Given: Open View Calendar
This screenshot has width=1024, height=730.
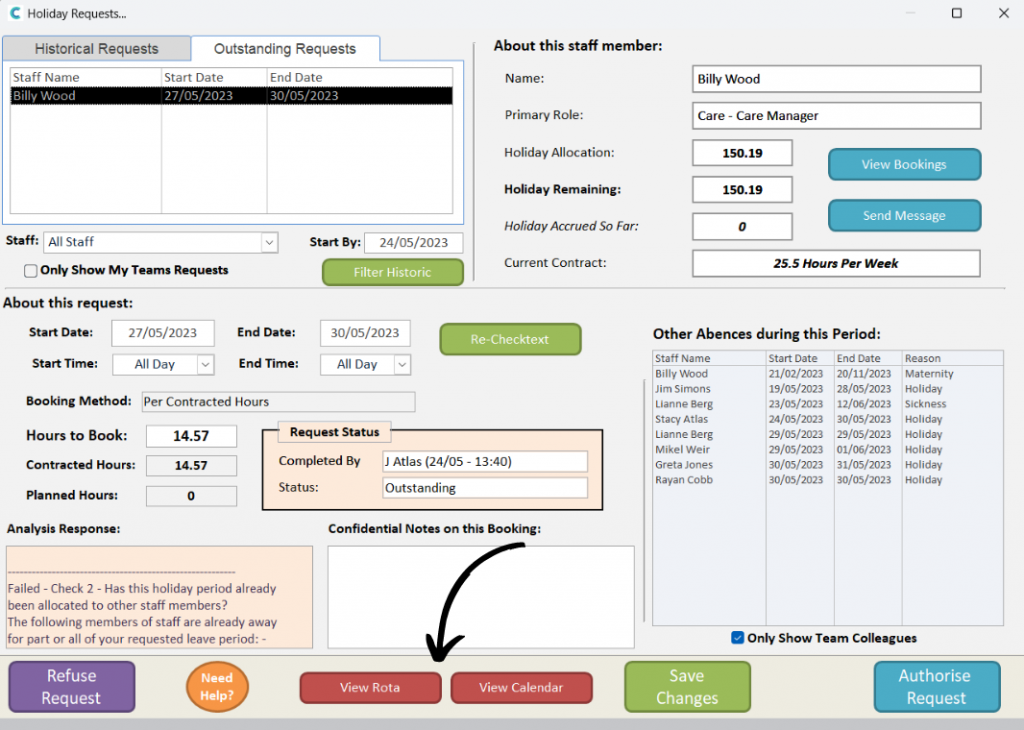Looking at the screenshot, I should pos(521,687).
